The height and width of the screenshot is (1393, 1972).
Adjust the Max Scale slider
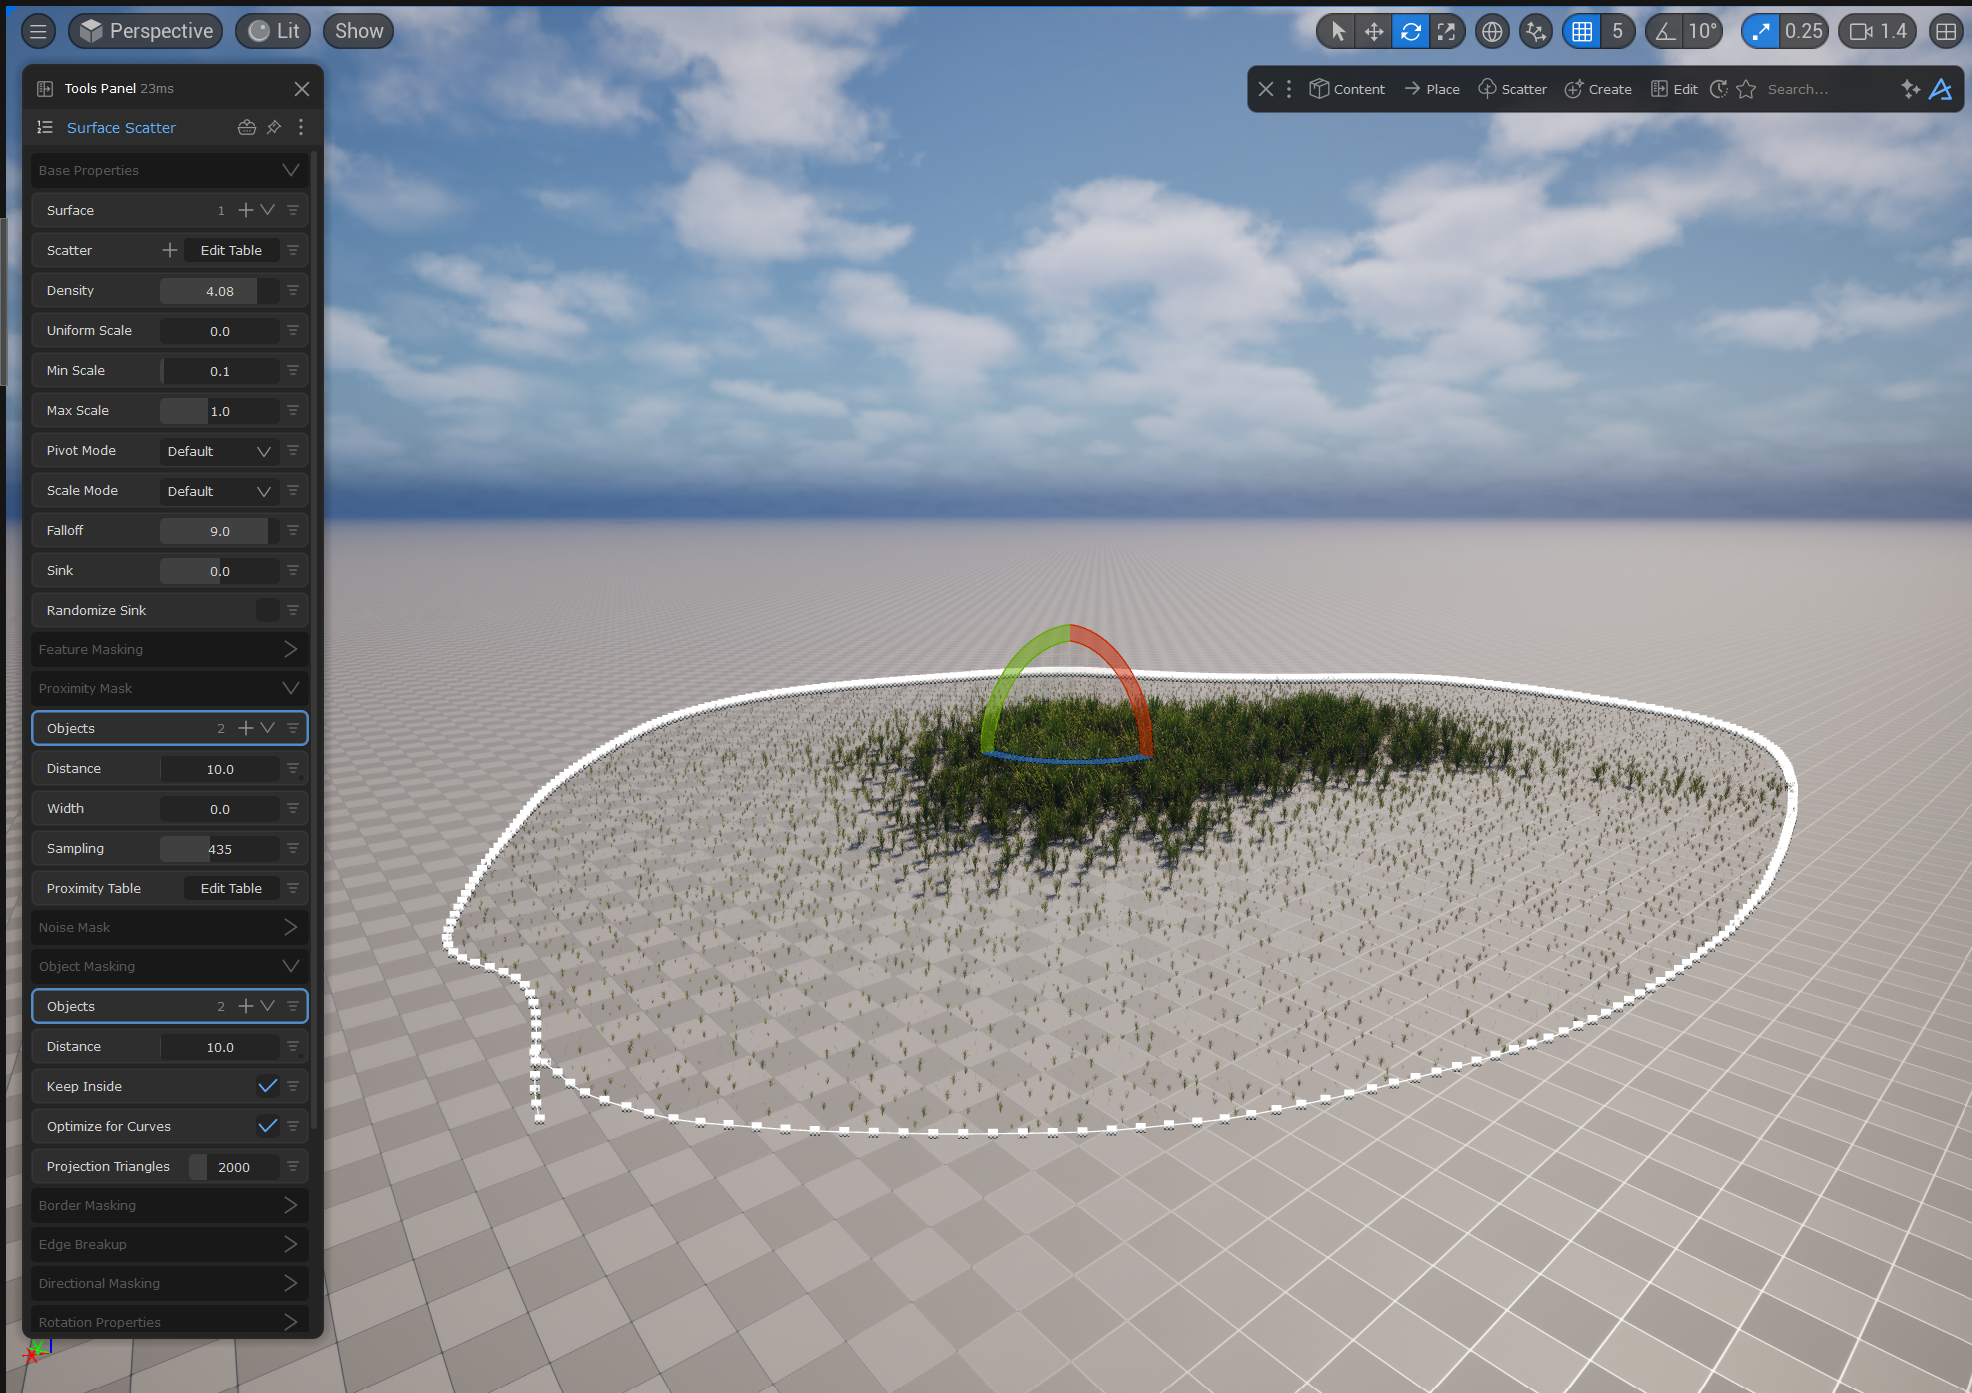click(x=219, y=411)
